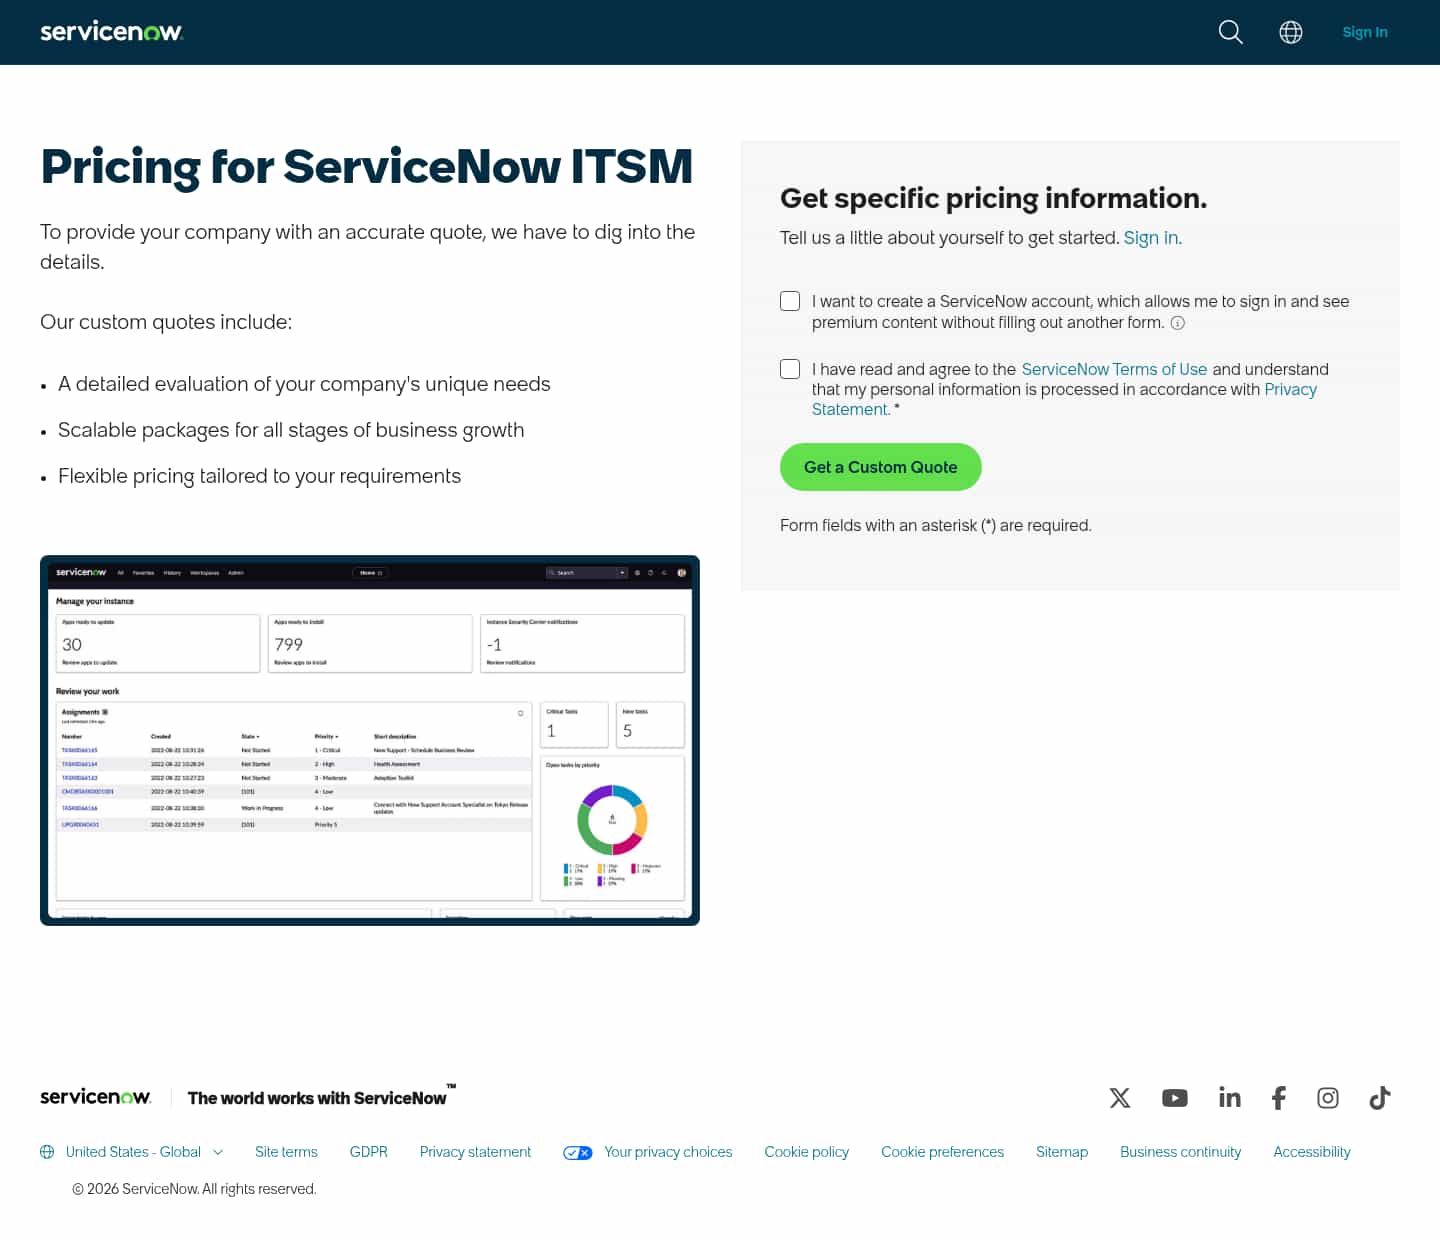Open the YouTube social icon
This screenshot has height=1240, width=1440.
[x=1175, y=1098]
